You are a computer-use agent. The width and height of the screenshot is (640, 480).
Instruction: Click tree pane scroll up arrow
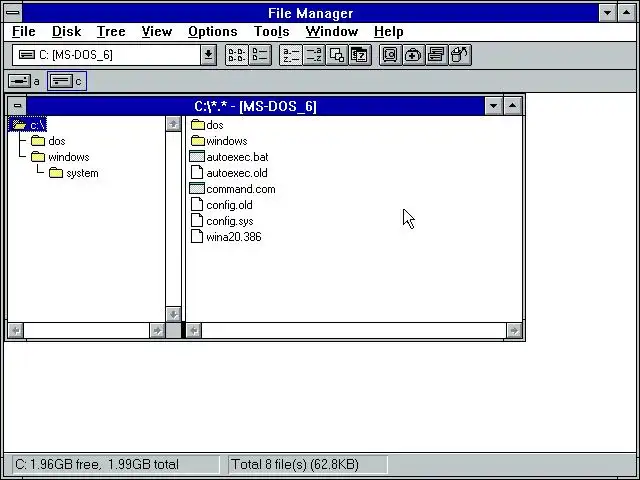tap(173, 124)
